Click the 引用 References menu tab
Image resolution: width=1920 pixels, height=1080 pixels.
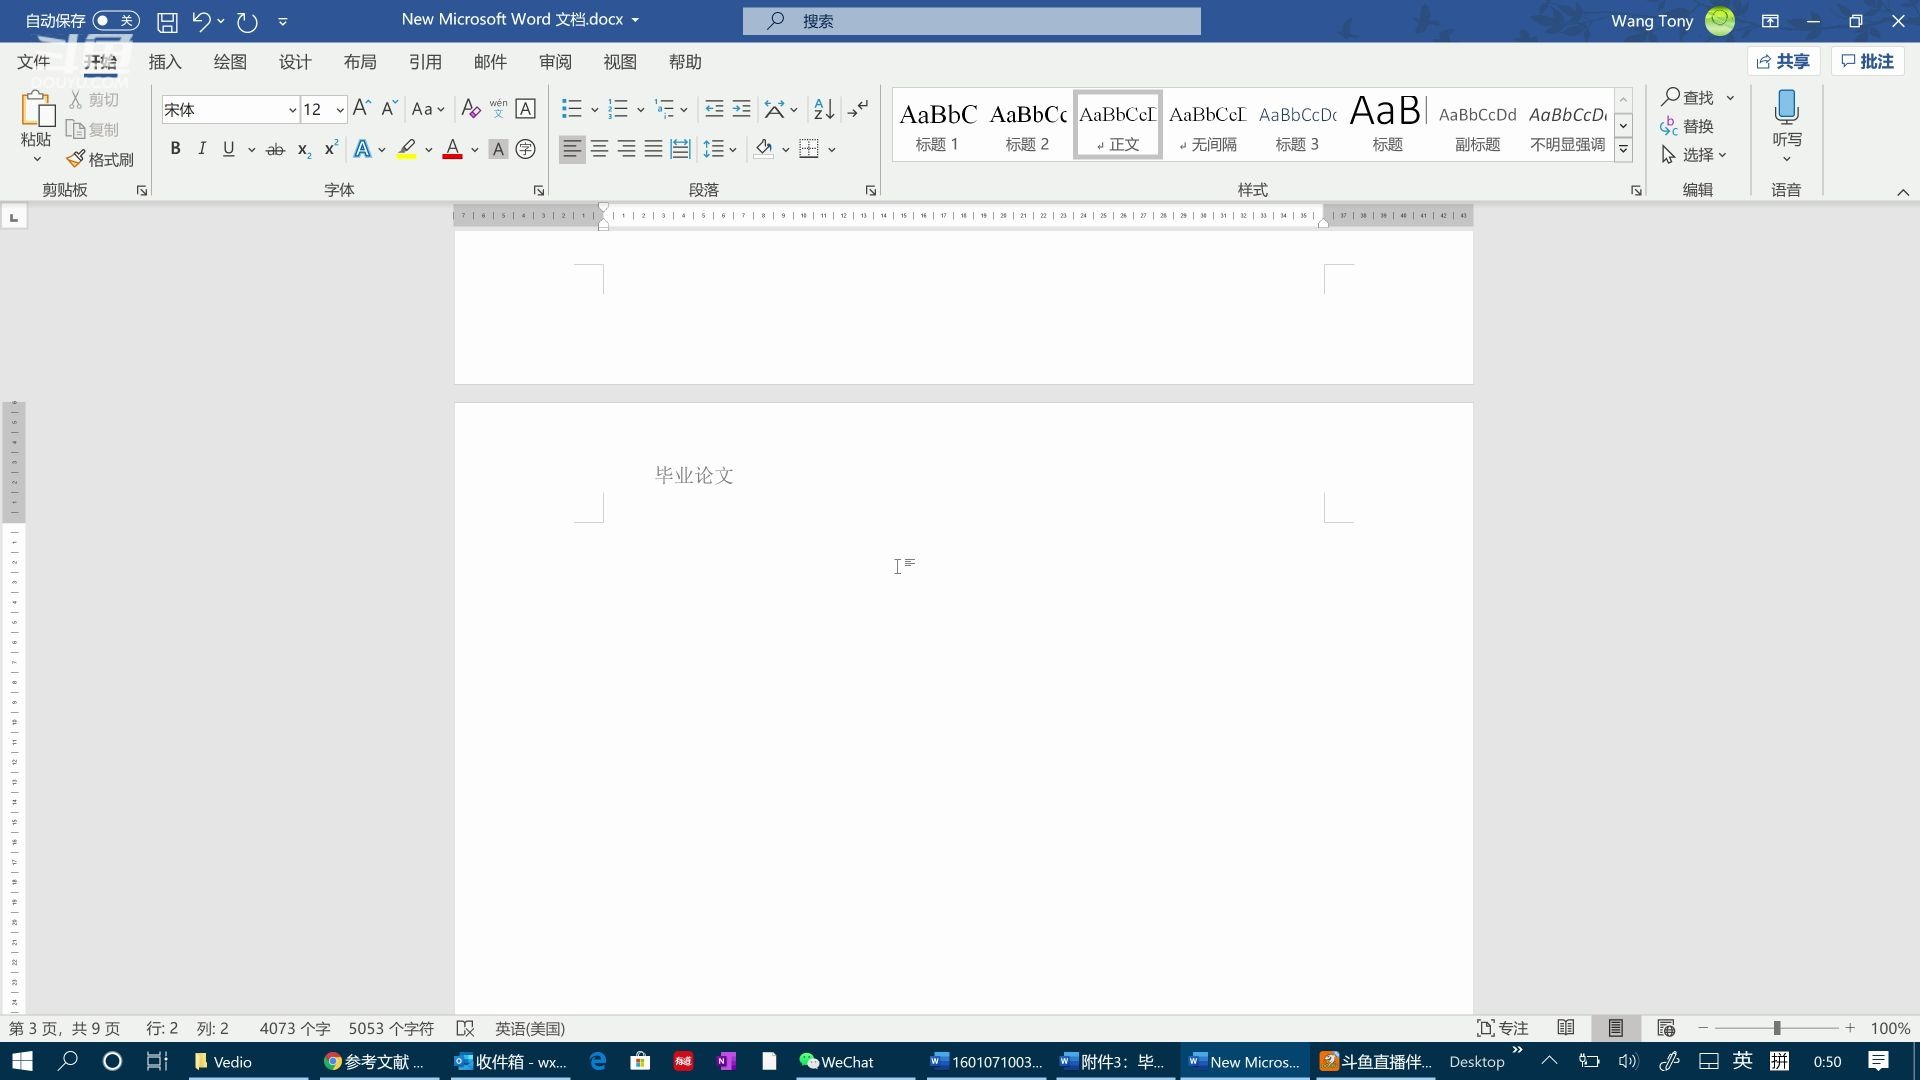[423, 61]
